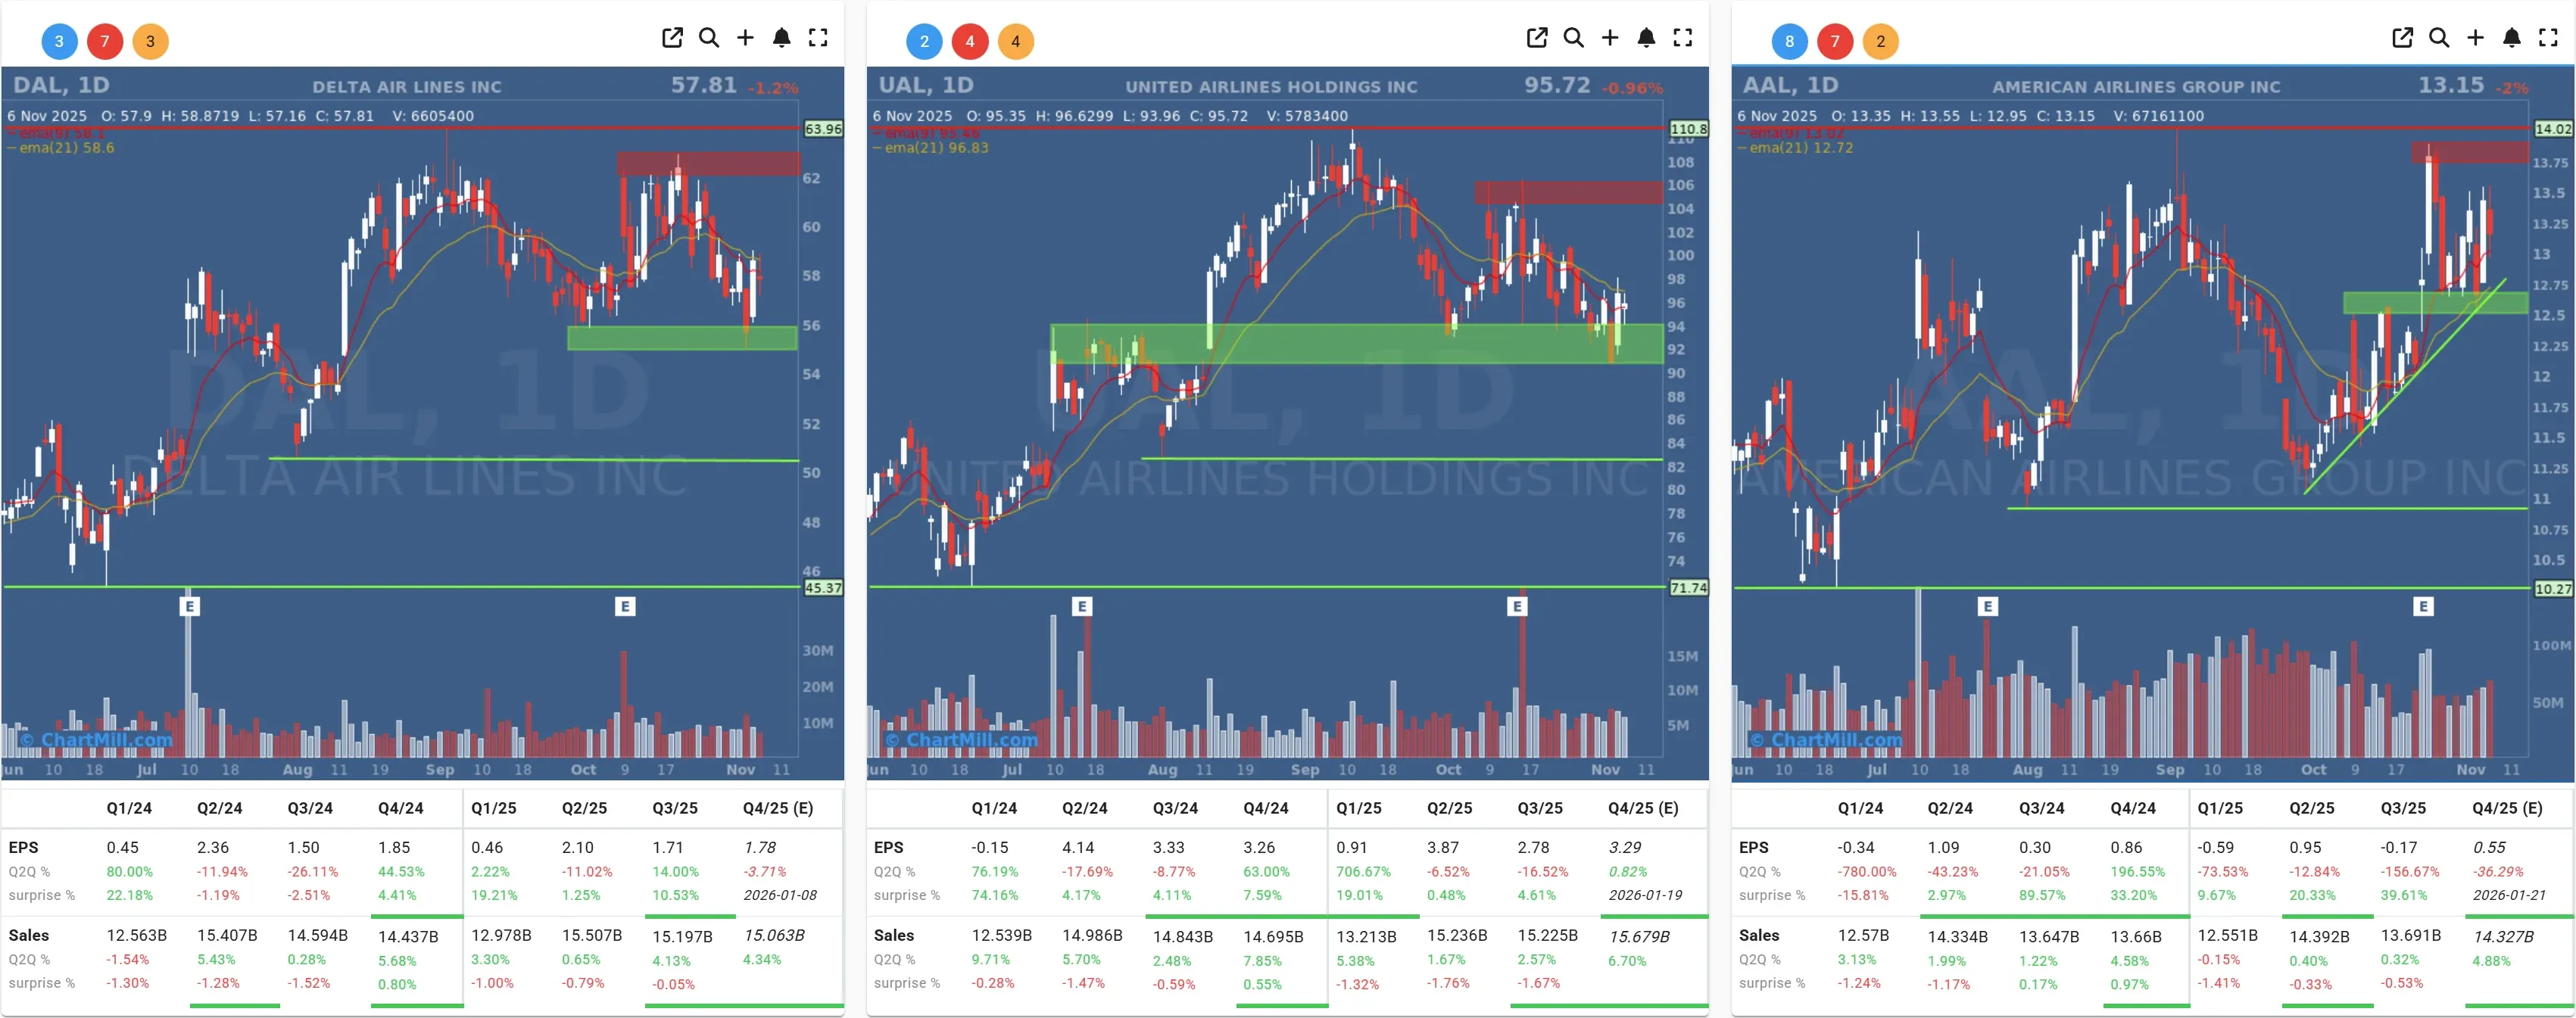Click the plus icon on the AAL chart

click(2475, 37)
